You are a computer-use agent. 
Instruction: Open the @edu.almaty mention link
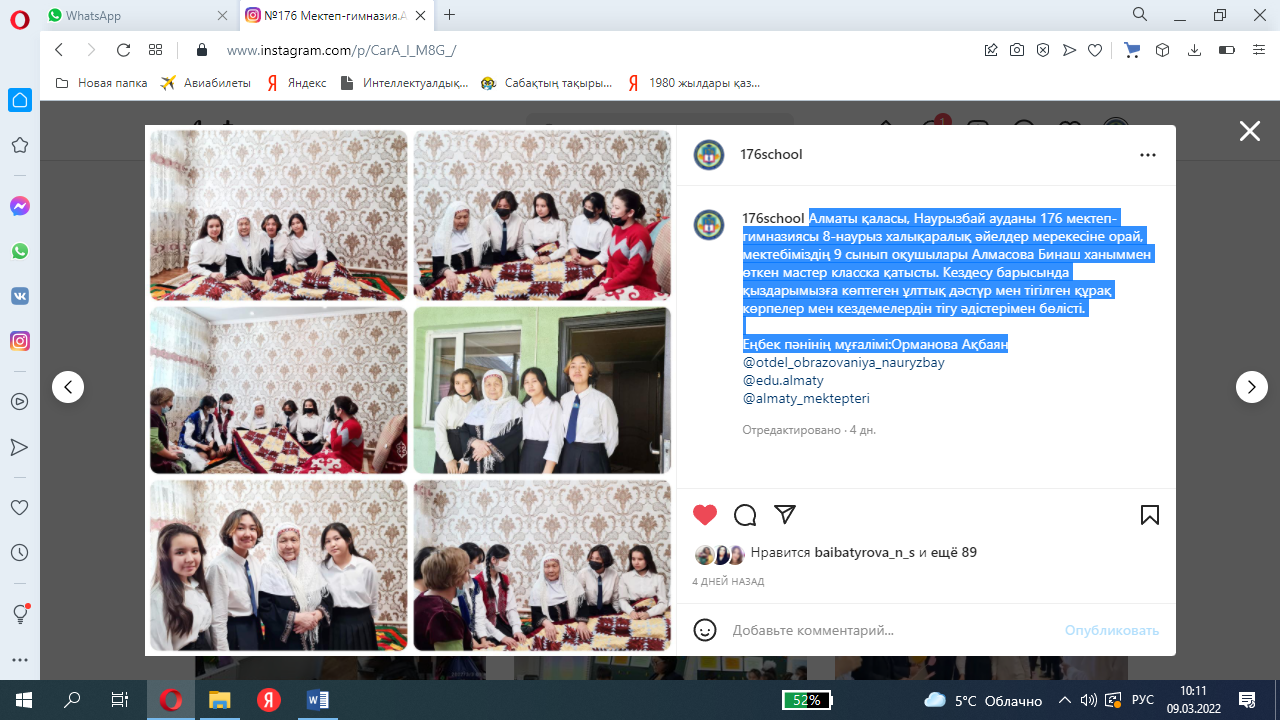point(783,380)
